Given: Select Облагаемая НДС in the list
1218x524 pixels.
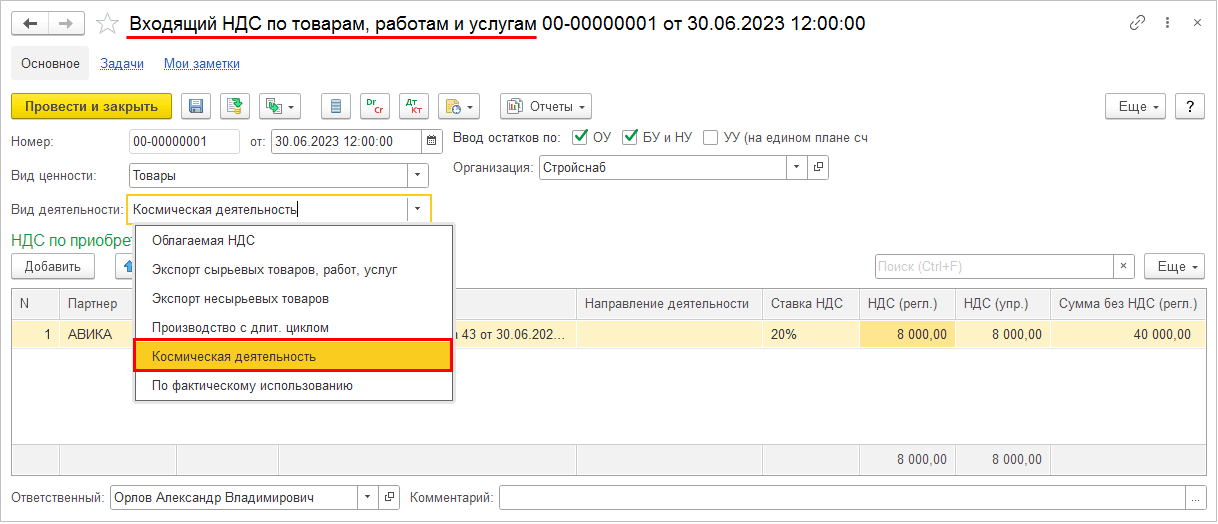Looking at the screenshot, I should pyautogui.click(x=294, y=240).
